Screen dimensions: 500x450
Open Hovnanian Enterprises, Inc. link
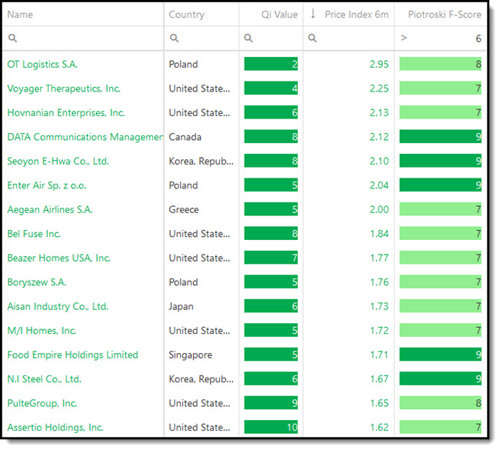pos(66,113)
